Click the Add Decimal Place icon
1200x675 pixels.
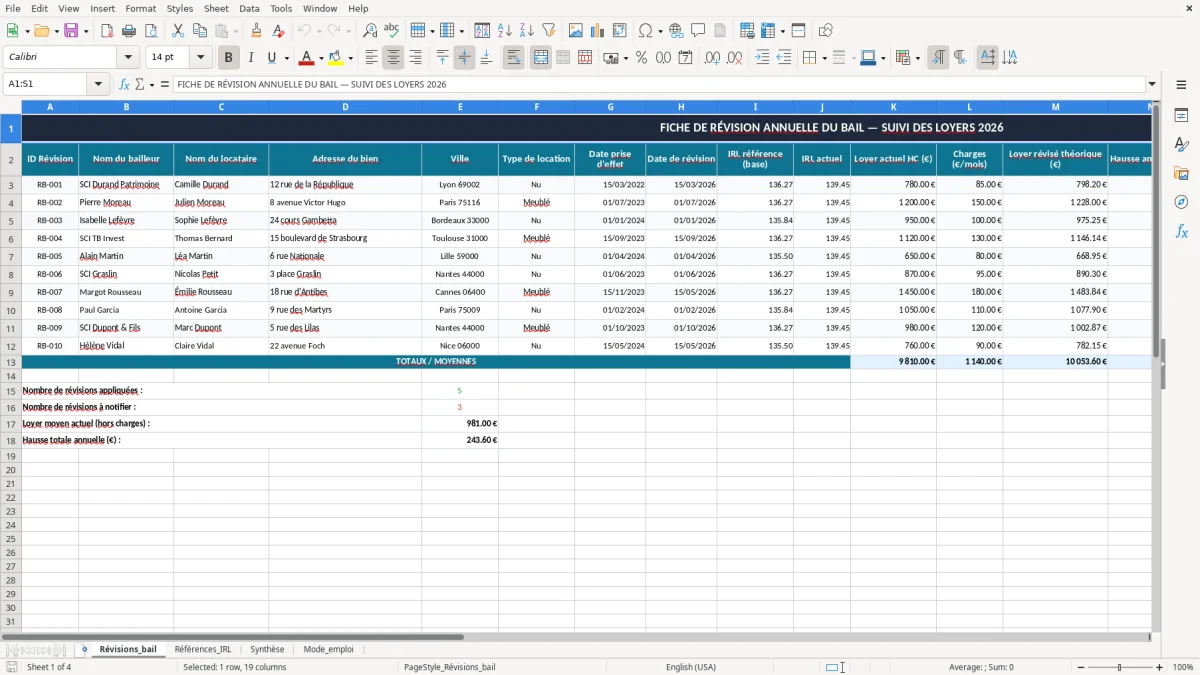712,58
